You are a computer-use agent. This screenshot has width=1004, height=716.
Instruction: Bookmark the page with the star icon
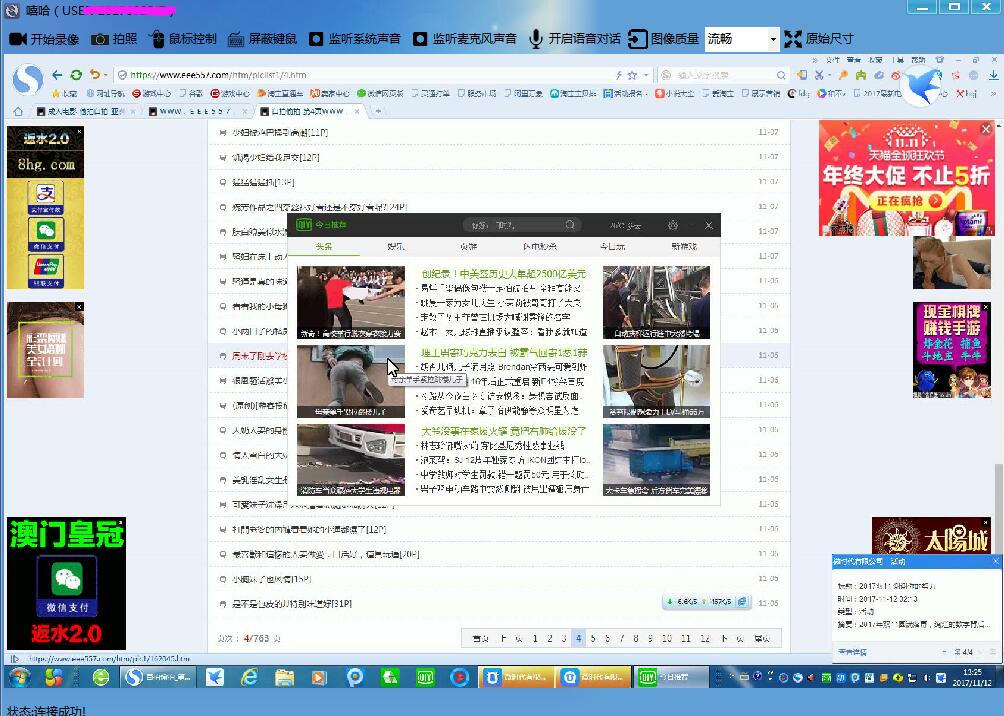pyautogui.click(x=633, y=75)
